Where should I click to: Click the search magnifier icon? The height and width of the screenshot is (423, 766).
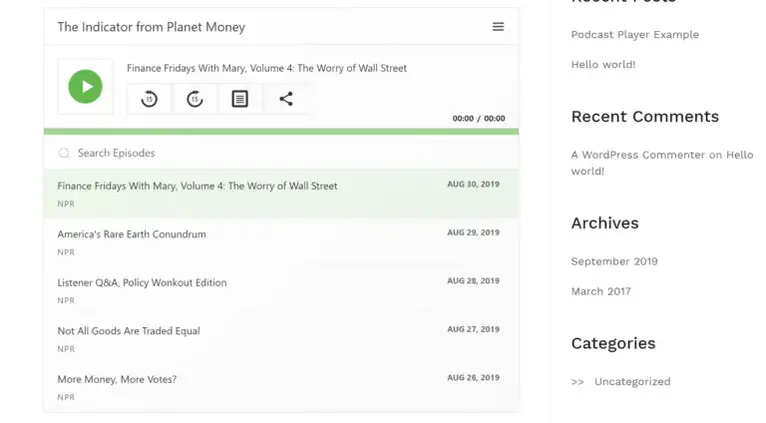[x=64, y=153]
